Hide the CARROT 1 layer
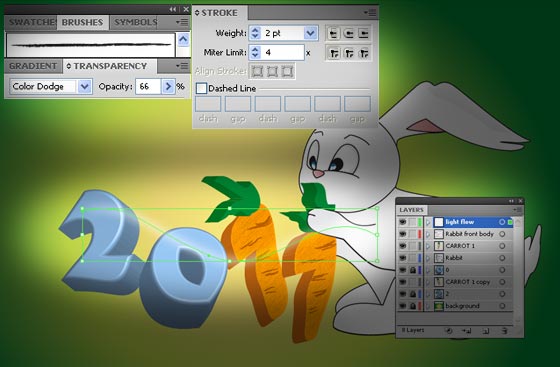 pyautogui.click(x=403, y=246)
